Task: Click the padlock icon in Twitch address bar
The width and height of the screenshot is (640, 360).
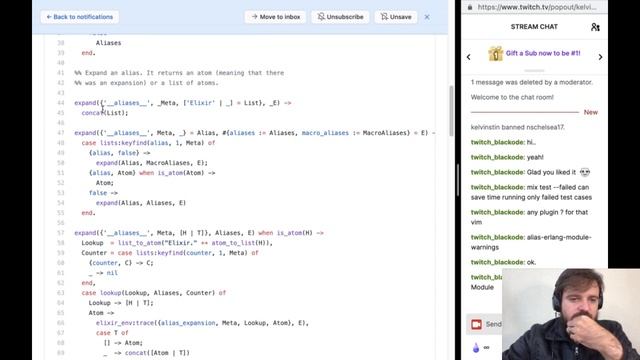Action: 470,7
